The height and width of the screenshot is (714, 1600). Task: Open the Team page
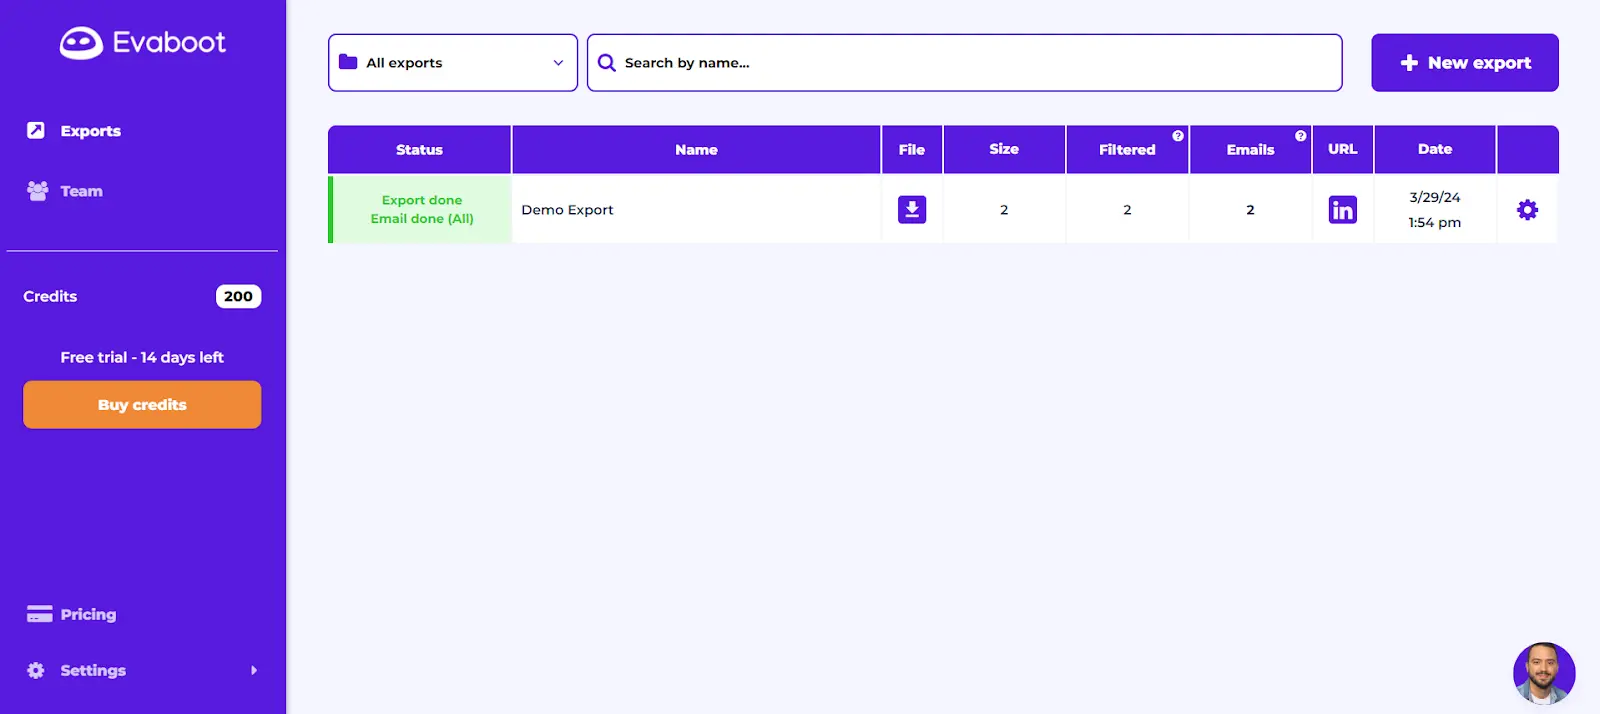tap(81, 191)
